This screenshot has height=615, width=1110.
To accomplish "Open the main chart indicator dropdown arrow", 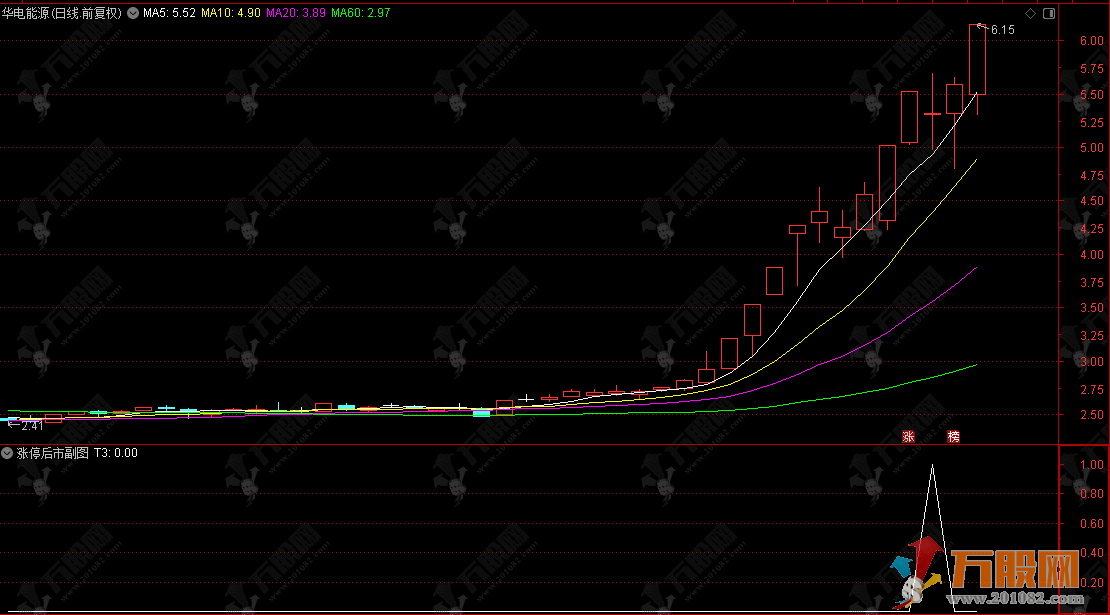I will pos(132,14).
